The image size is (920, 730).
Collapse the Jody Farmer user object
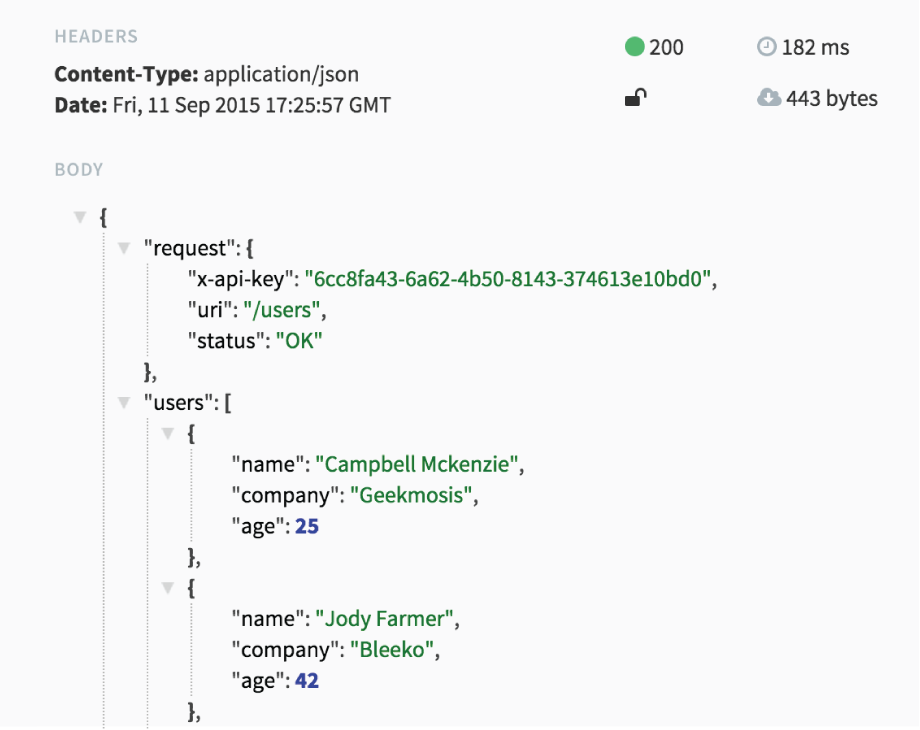pyautogui.click(x=167, y=587)
